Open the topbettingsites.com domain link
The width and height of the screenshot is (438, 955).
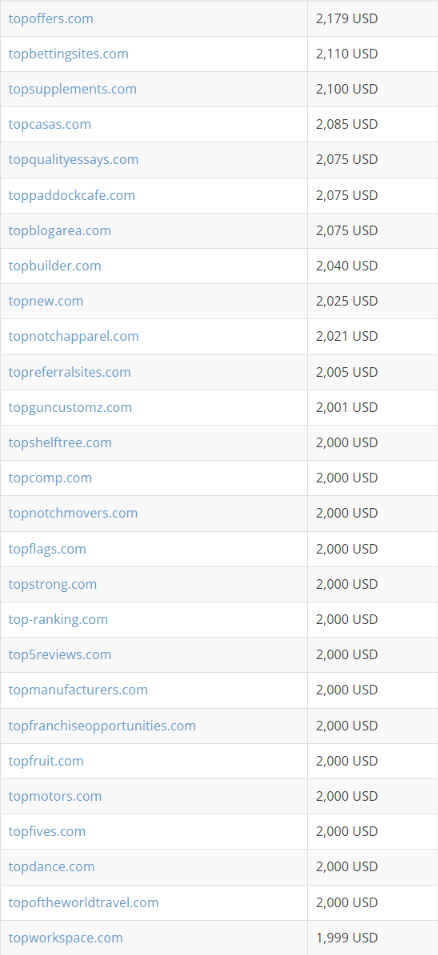pyautogui.click(x=68, y=54)
